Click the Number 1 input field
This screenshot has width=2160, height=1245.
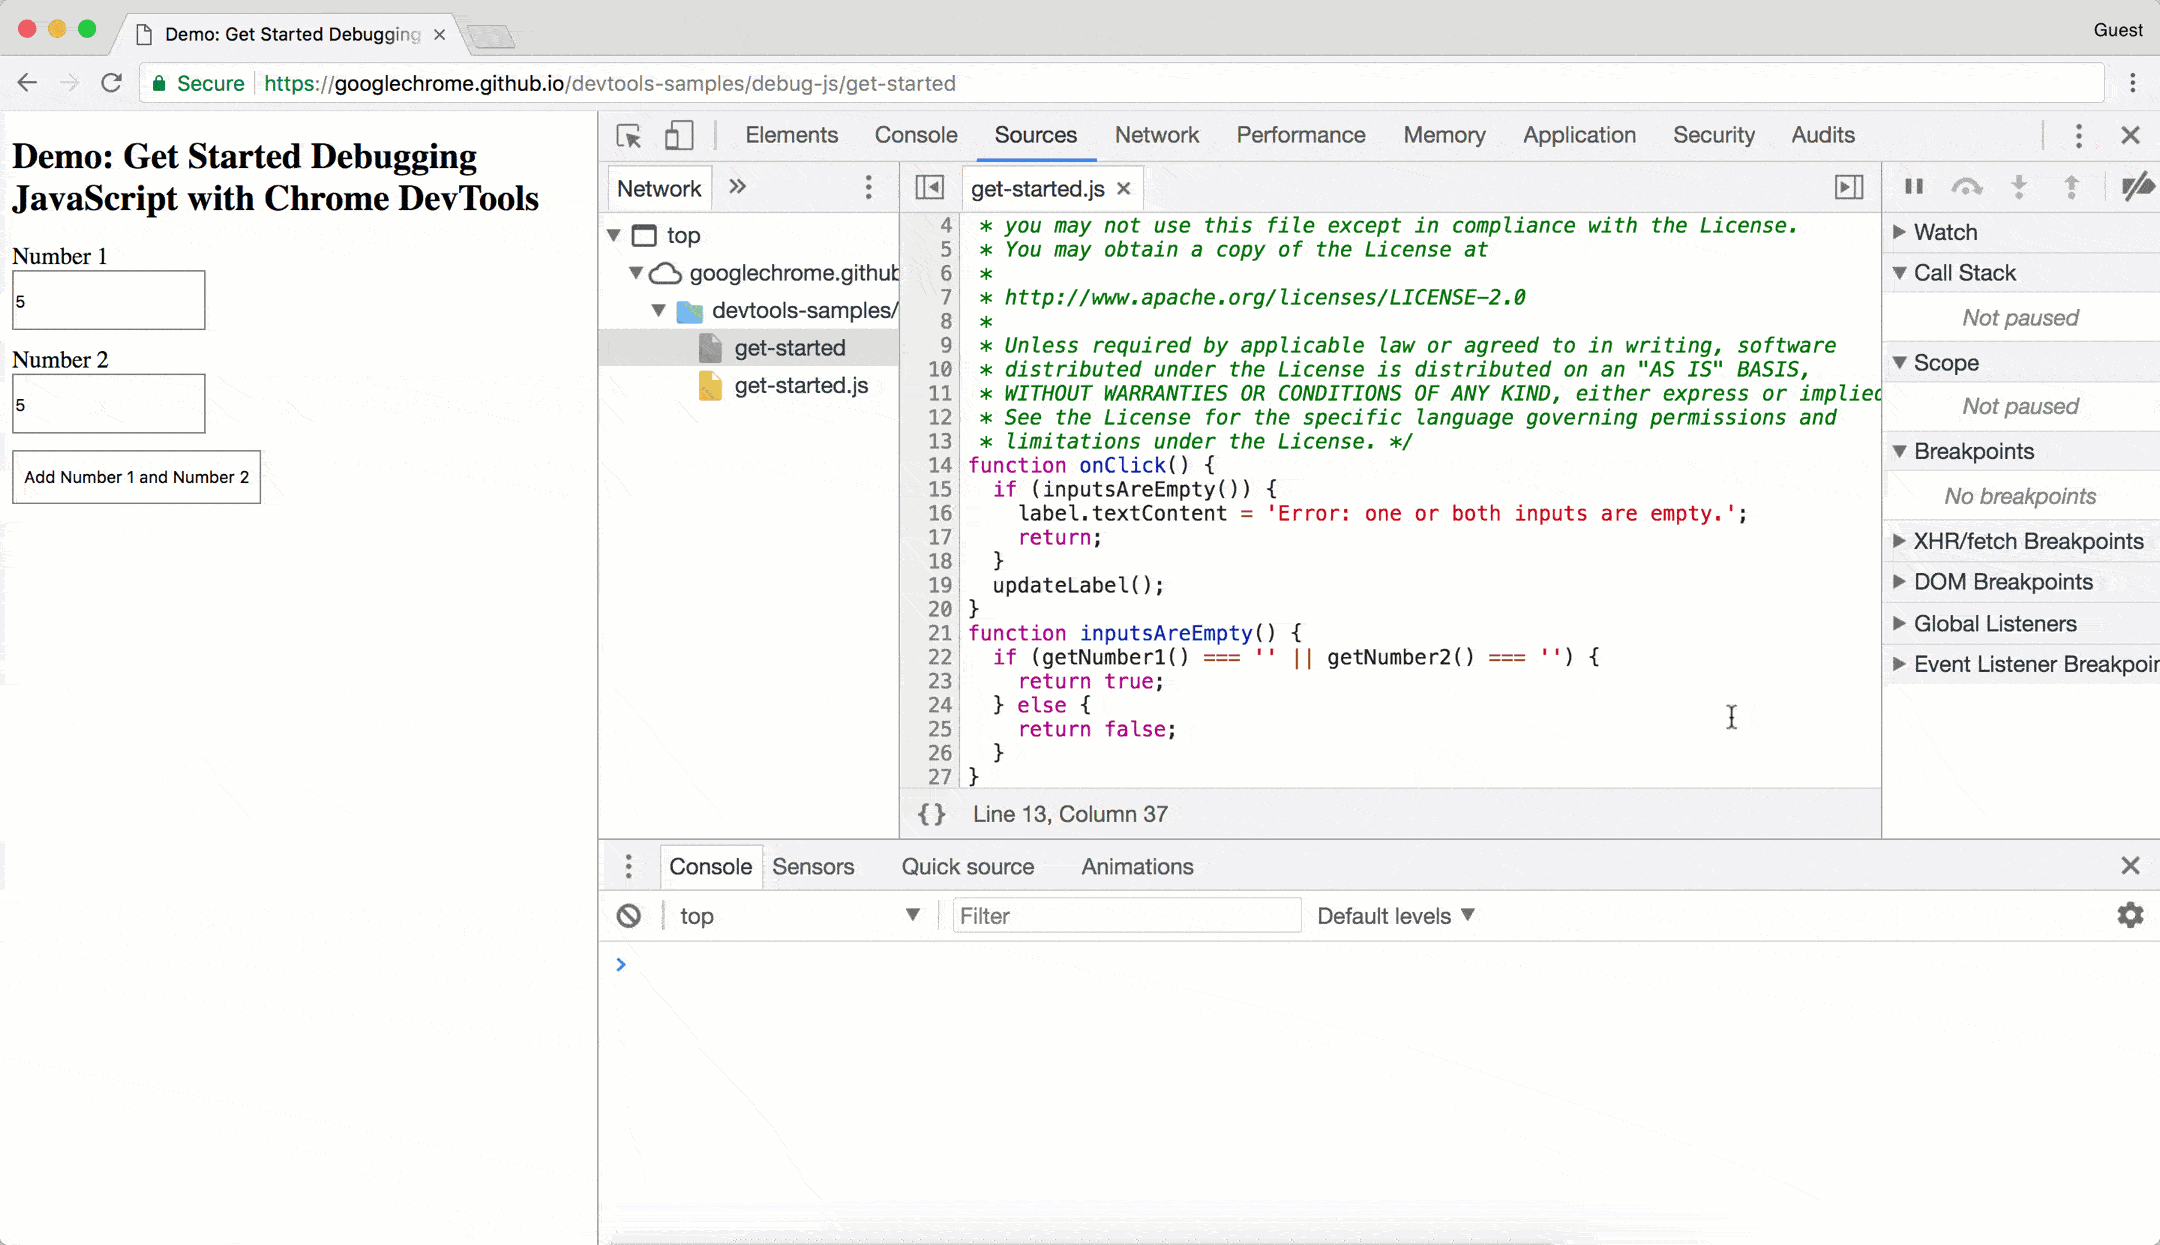(108, 300)
